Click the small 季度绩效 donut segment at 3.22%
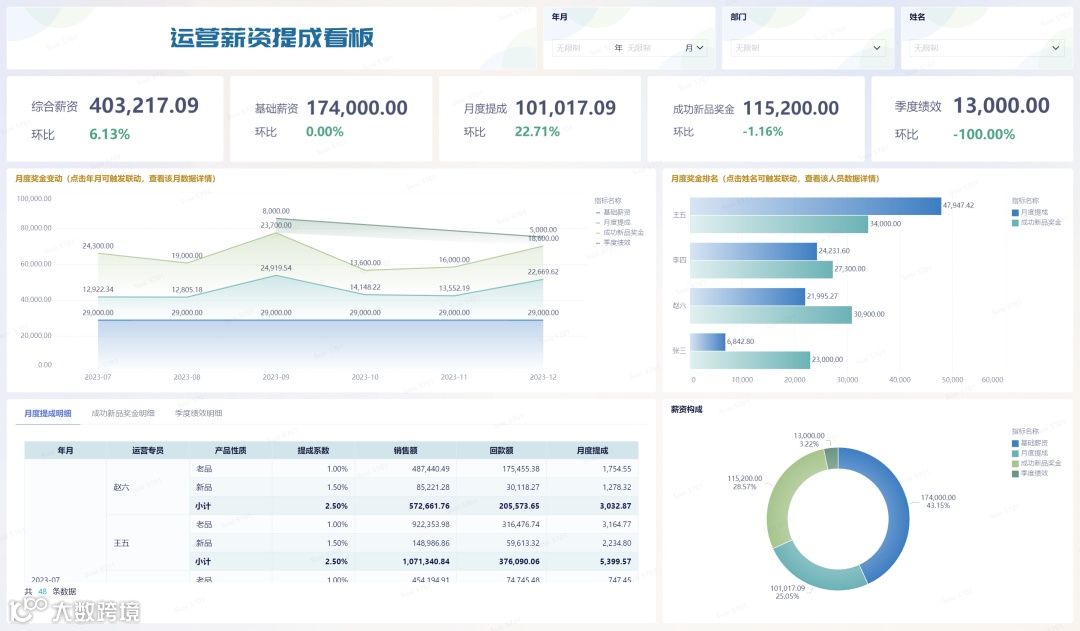 pyautogui.click(x=831, y=459)
